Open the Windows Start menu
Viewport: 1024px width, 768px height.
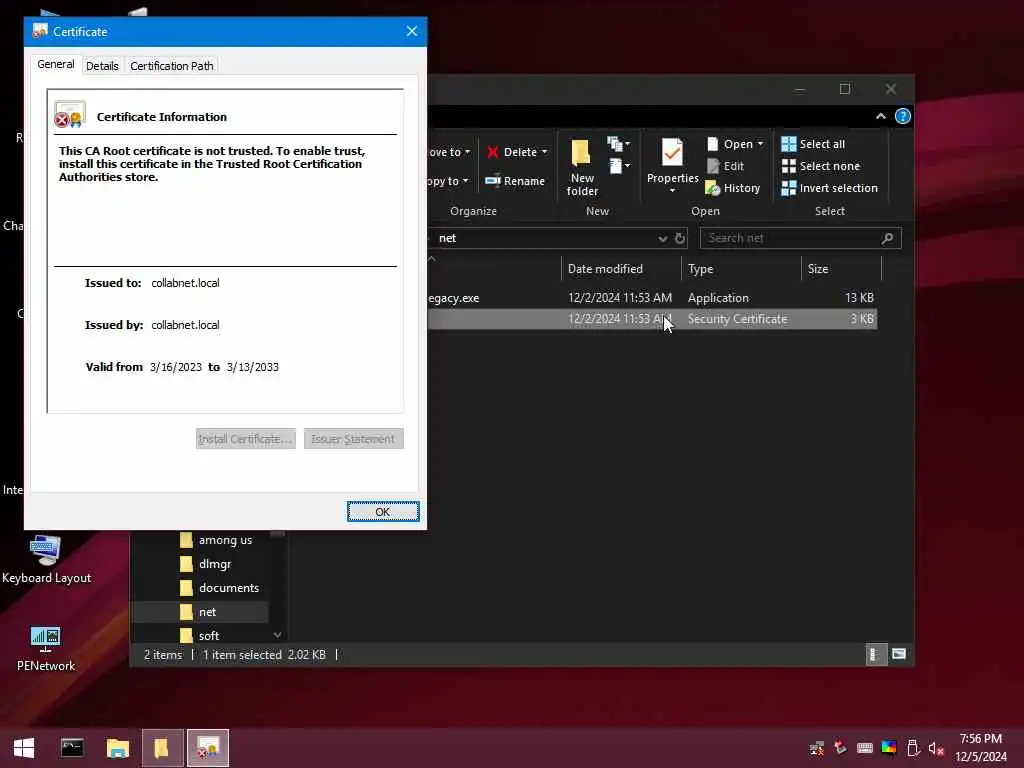(24, 748)
